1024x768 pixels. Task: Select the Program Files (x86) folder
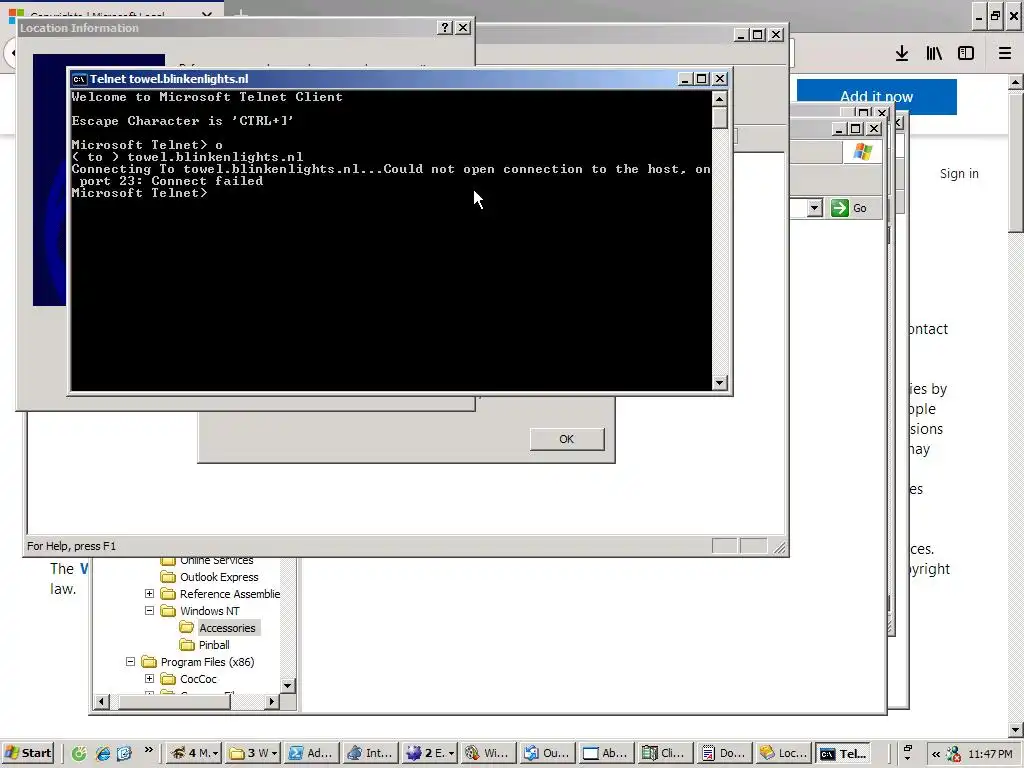(207, 662)
